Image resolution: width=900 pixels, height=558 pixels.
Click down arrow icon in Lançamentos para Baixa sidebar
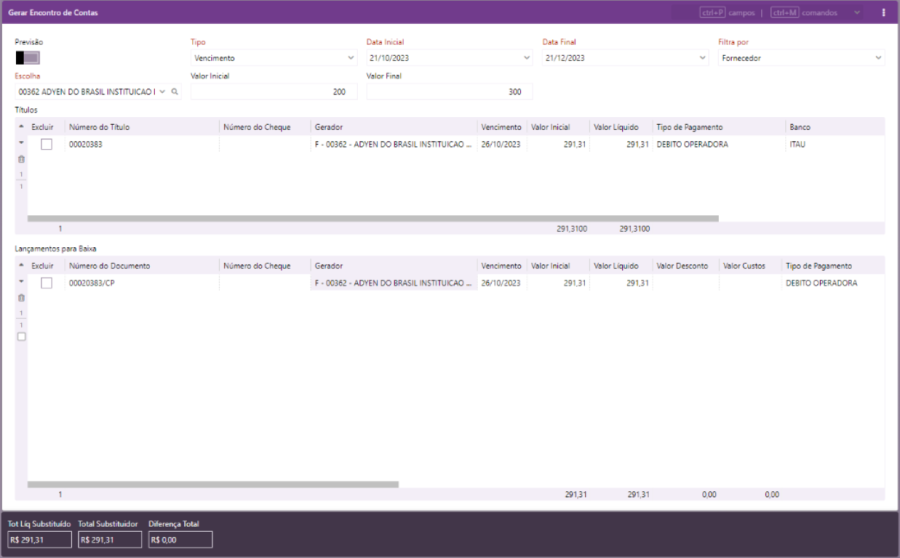click(21, 281)
